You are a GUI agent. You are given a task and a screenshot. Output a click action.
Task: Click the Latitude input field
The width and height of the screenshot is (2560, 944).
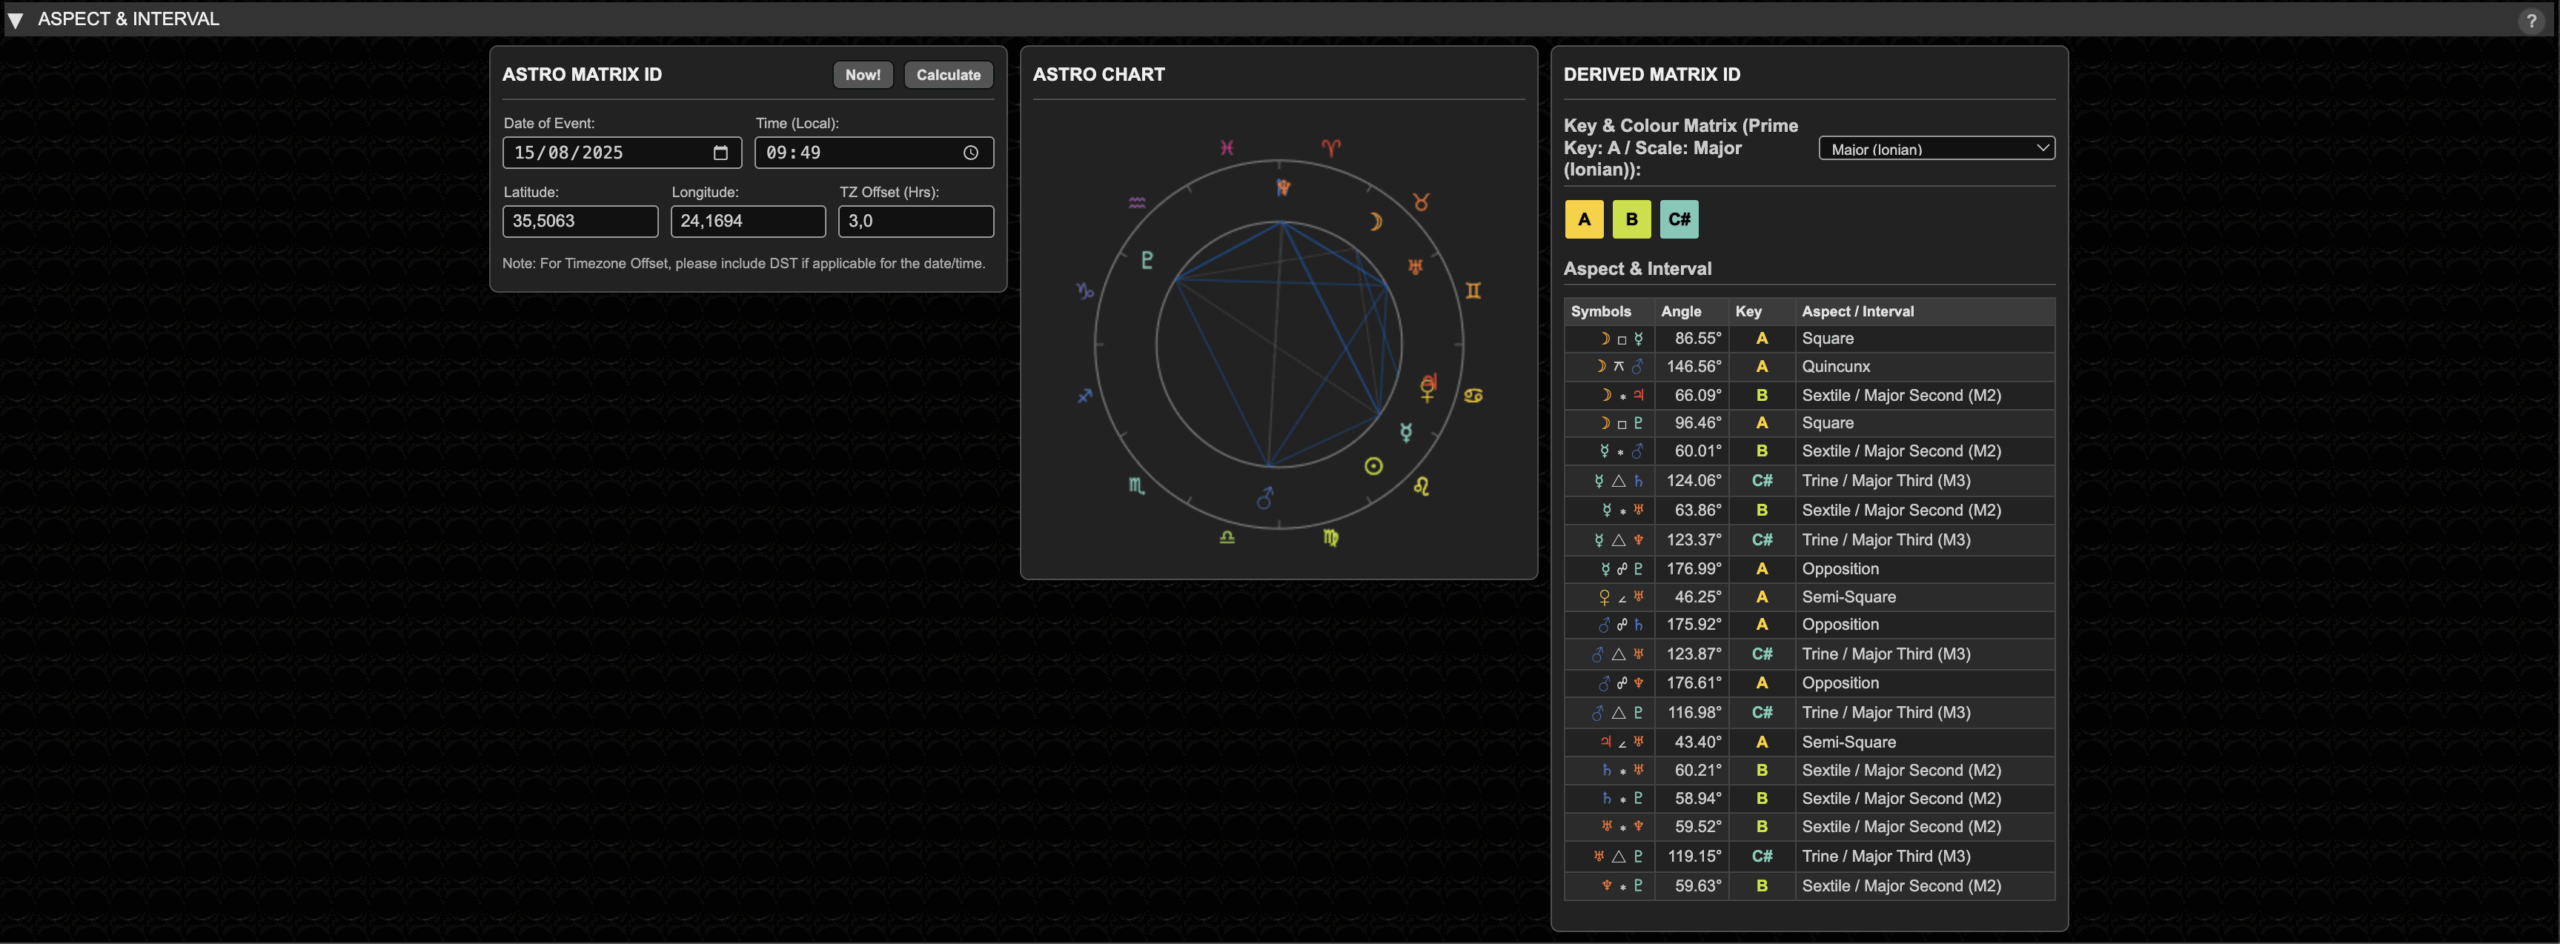pos(580,221)
